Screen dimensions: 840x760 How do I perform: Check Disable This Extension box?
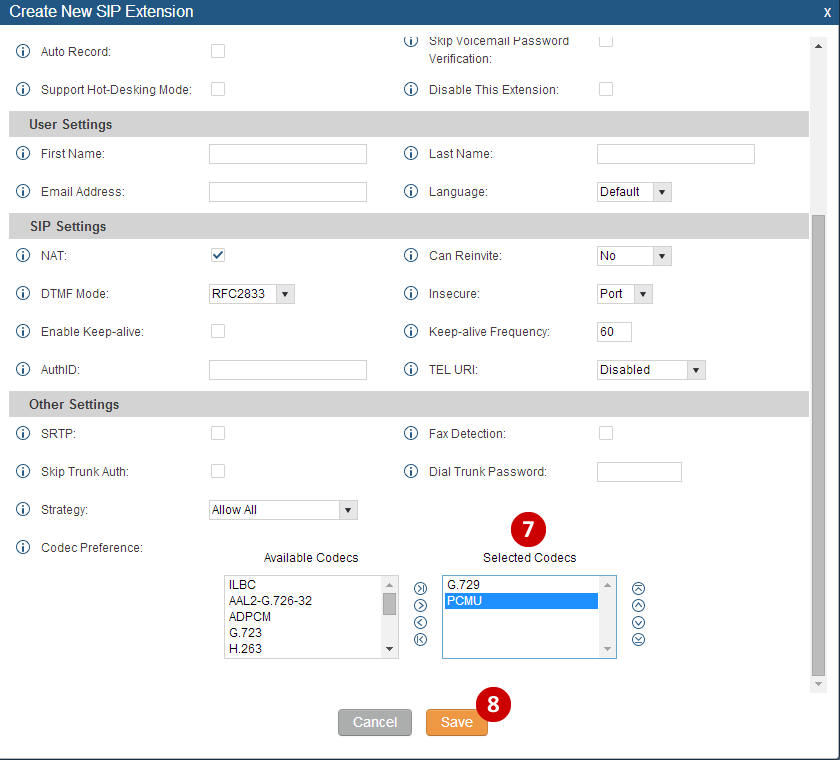pos(606,89)
